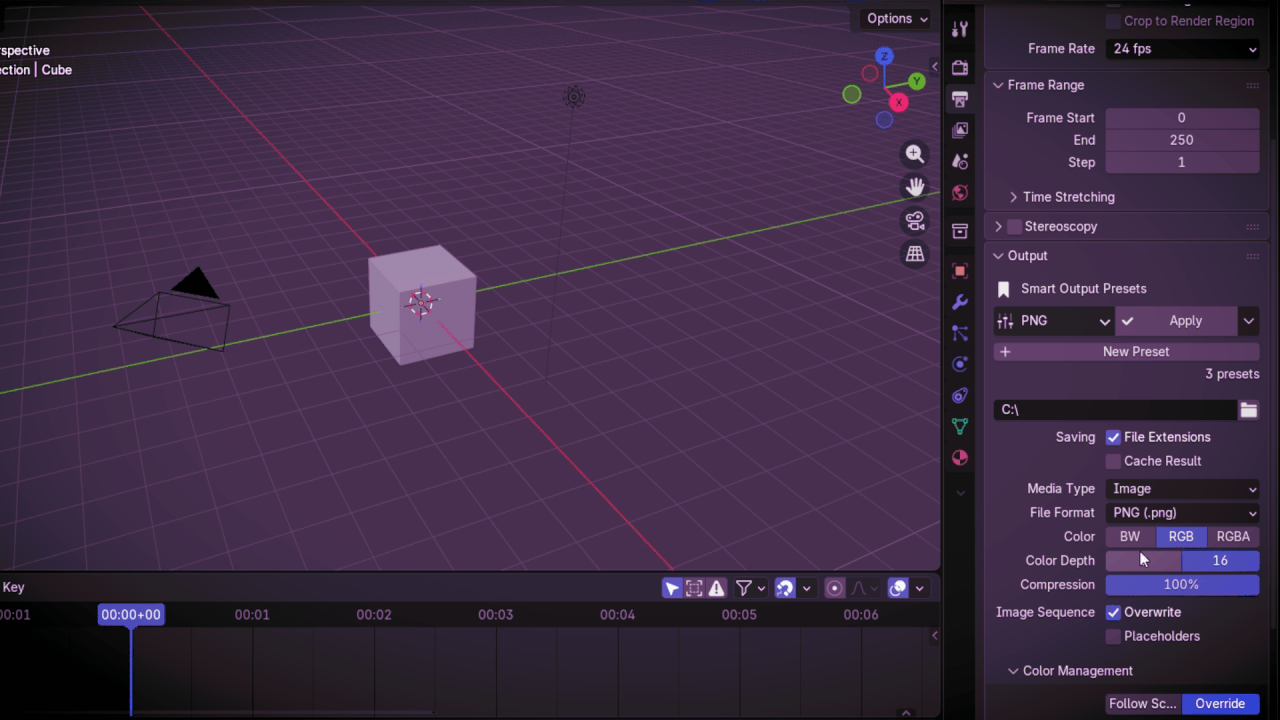Select BW color mode
Screen dimensions: 1280x720
(x=1130, y=537)
